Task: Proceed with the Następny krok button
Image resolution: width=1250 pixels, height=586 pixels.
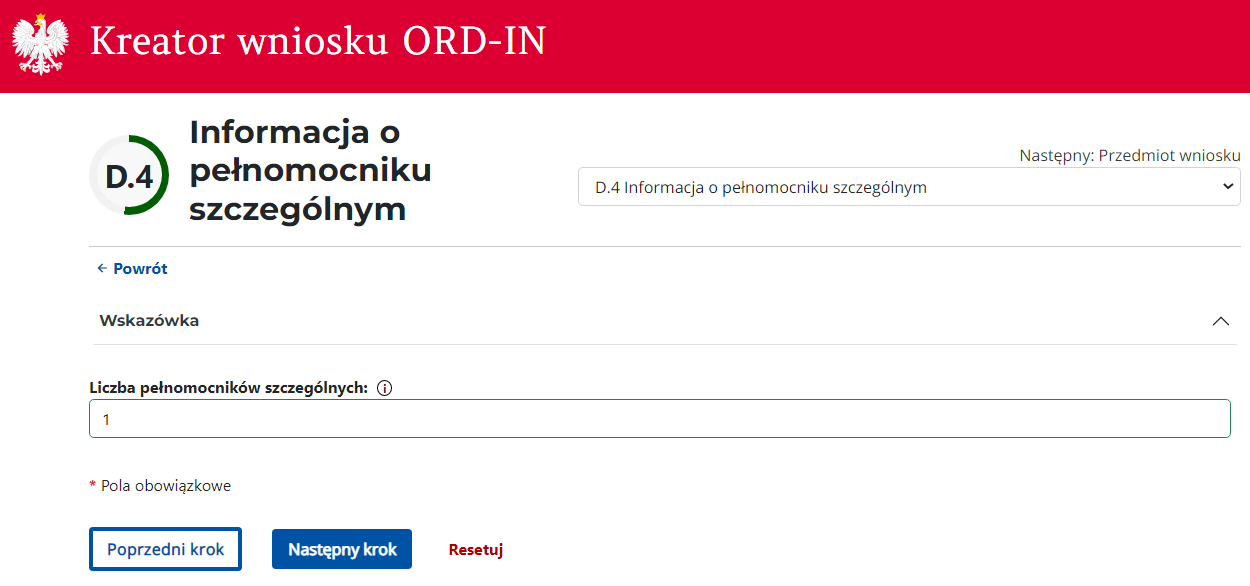Action: (x=342, y=550)
